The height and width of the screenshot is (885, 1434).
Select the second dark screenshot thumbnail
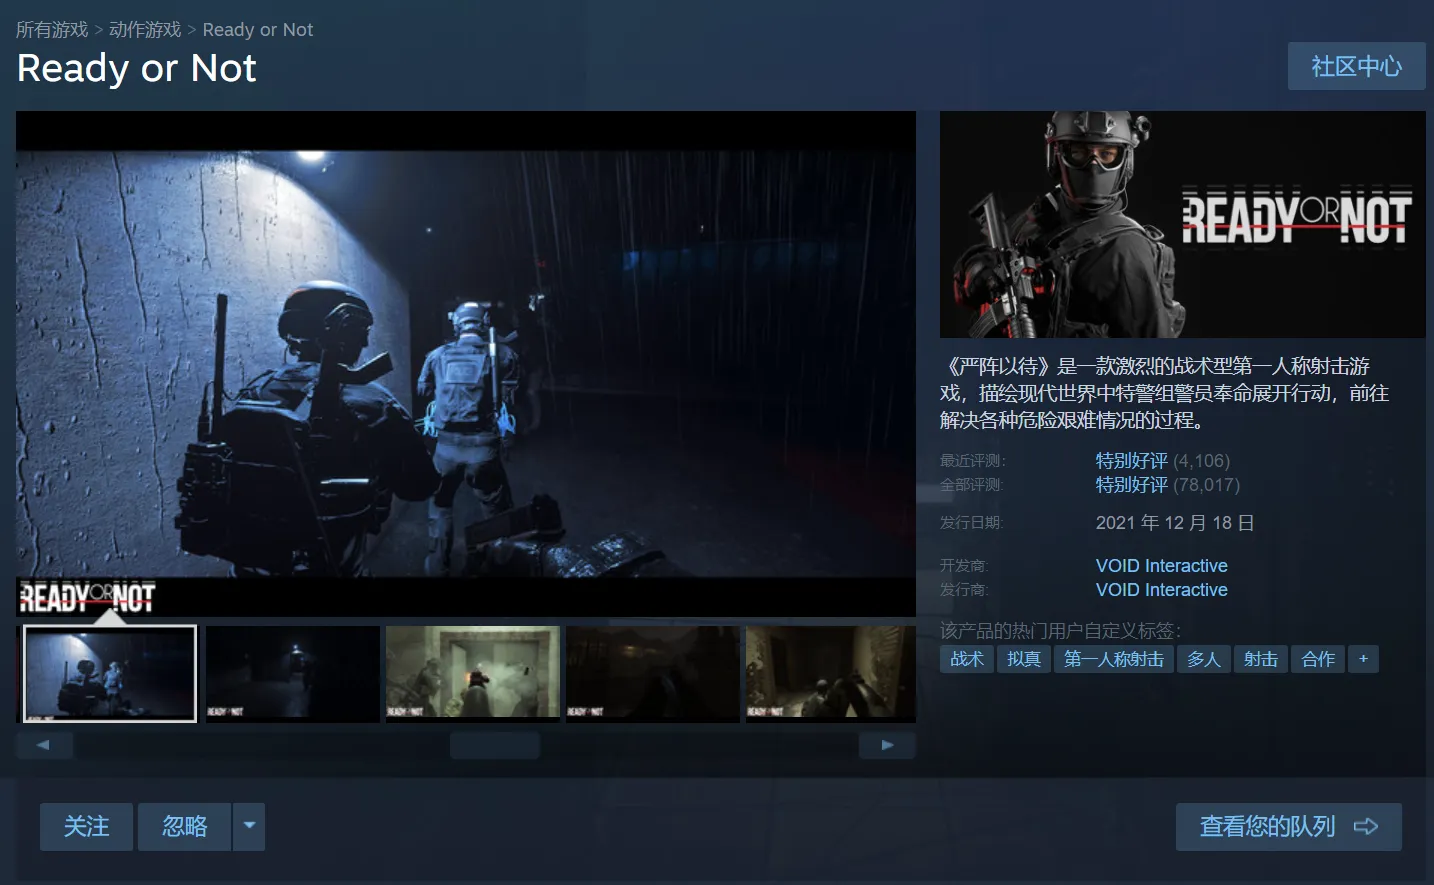[292, 673]
